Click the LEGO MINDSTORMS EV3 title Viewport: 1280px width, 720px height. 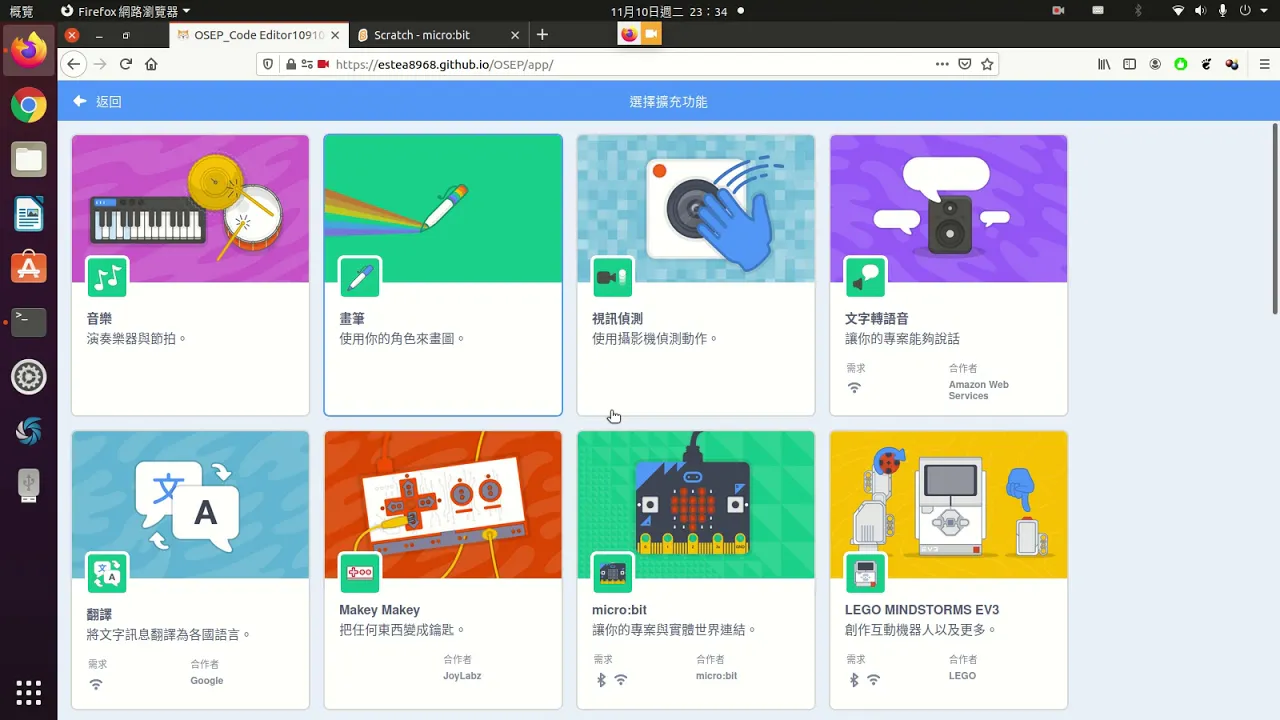point(922,610)
